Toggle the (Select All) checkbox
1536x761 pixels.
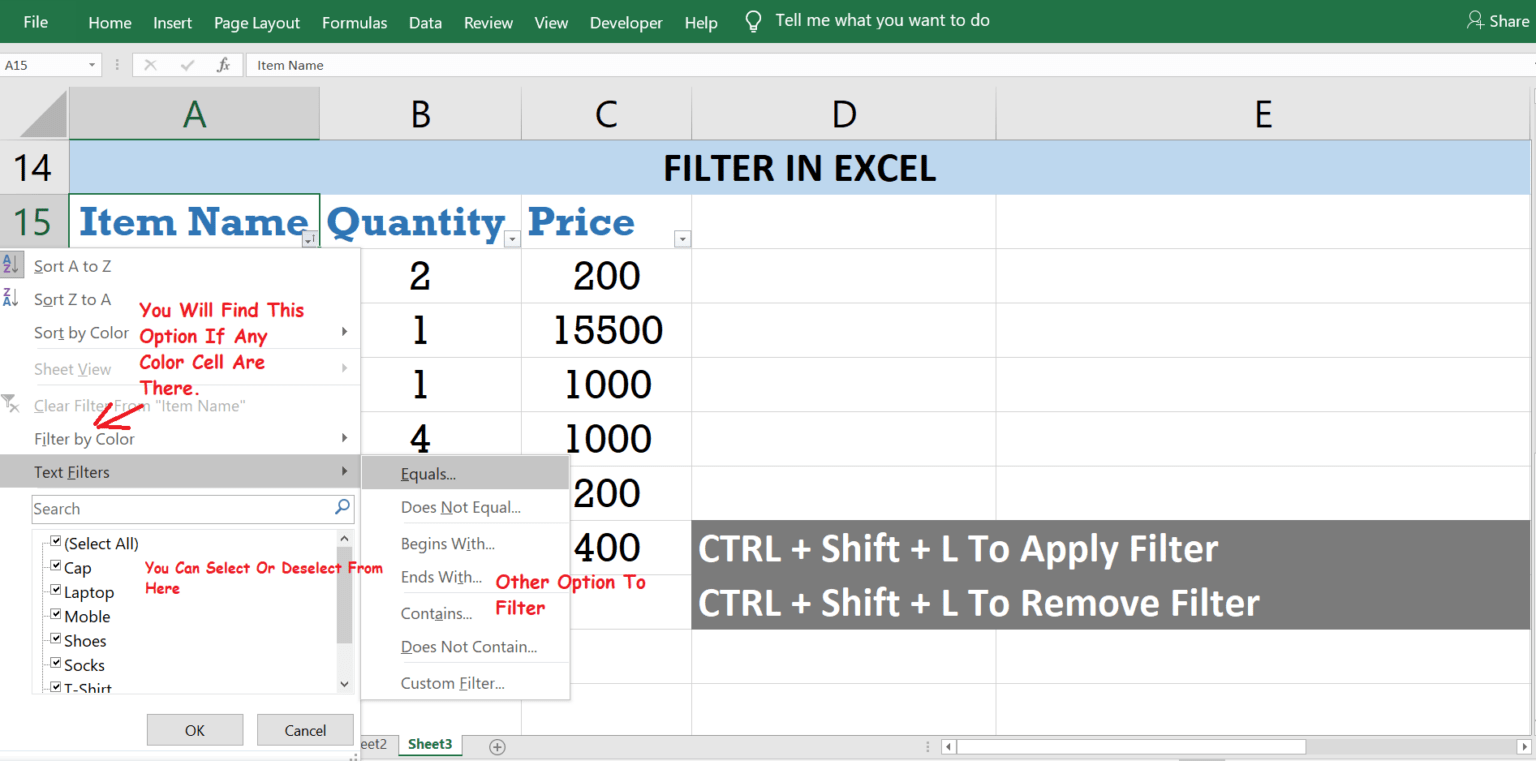pos(55,541)
